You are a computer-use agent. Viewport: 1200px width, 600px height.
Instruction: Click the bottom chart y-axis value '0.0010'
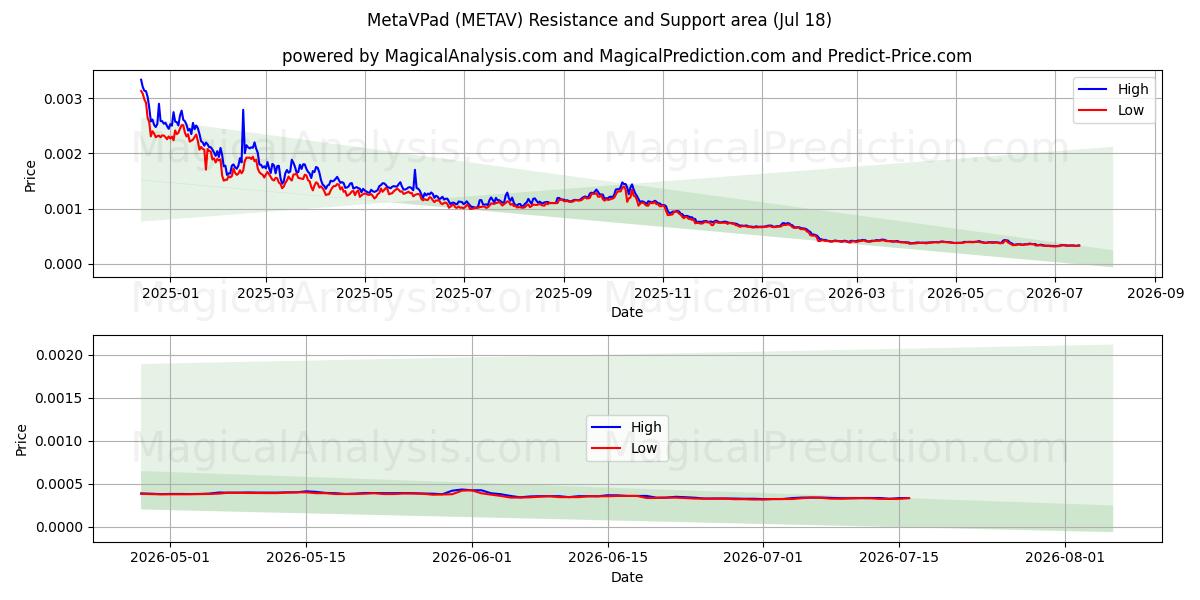click(x=62, y=442)
